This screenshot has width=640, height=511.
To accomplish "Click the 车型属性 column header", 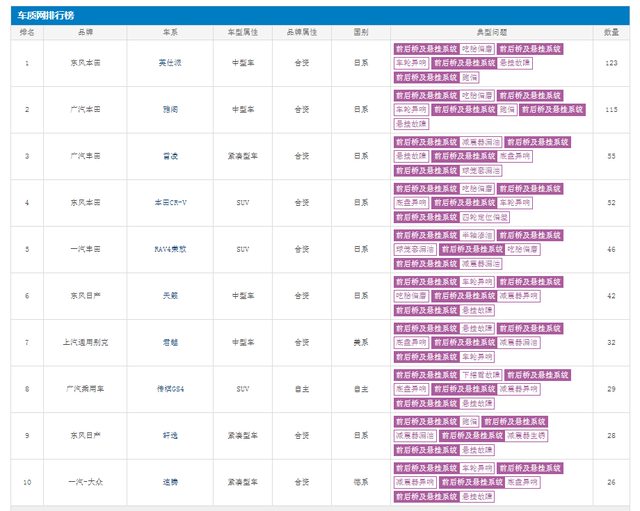I will pyautogui.click(x=242, y=32).
